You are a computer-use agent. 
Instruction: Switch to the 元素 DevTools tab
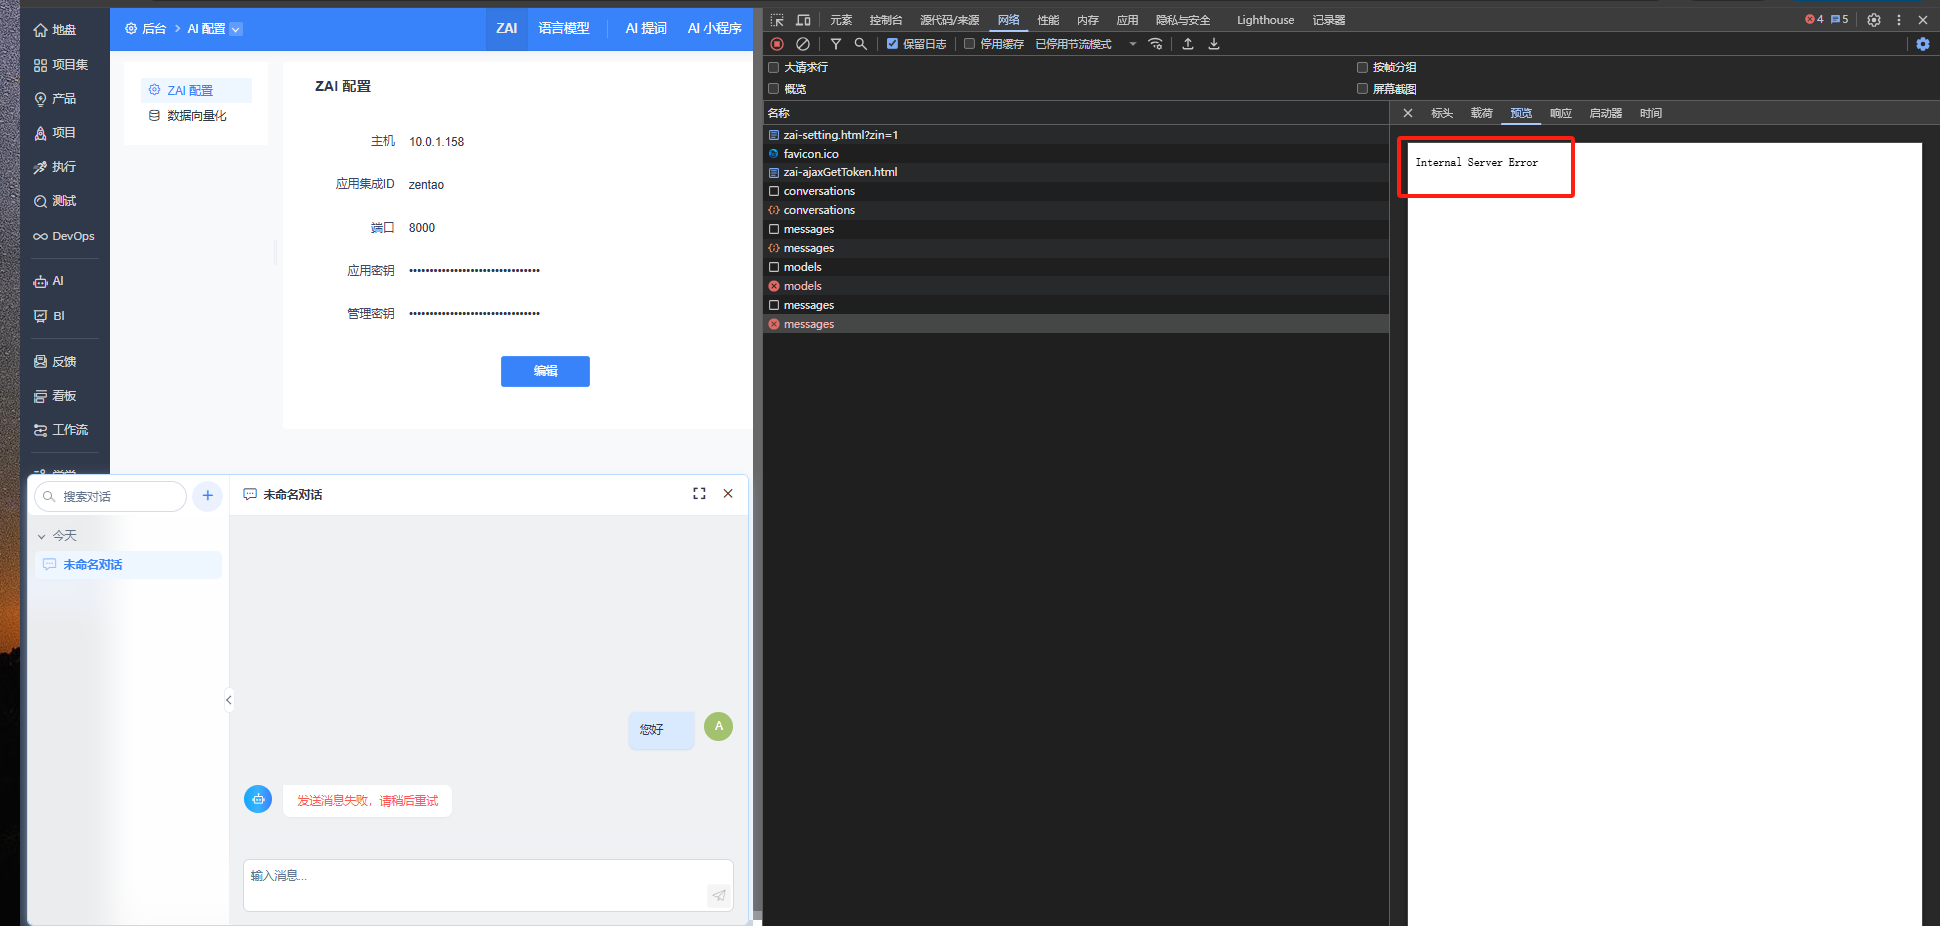pos(841,20)
